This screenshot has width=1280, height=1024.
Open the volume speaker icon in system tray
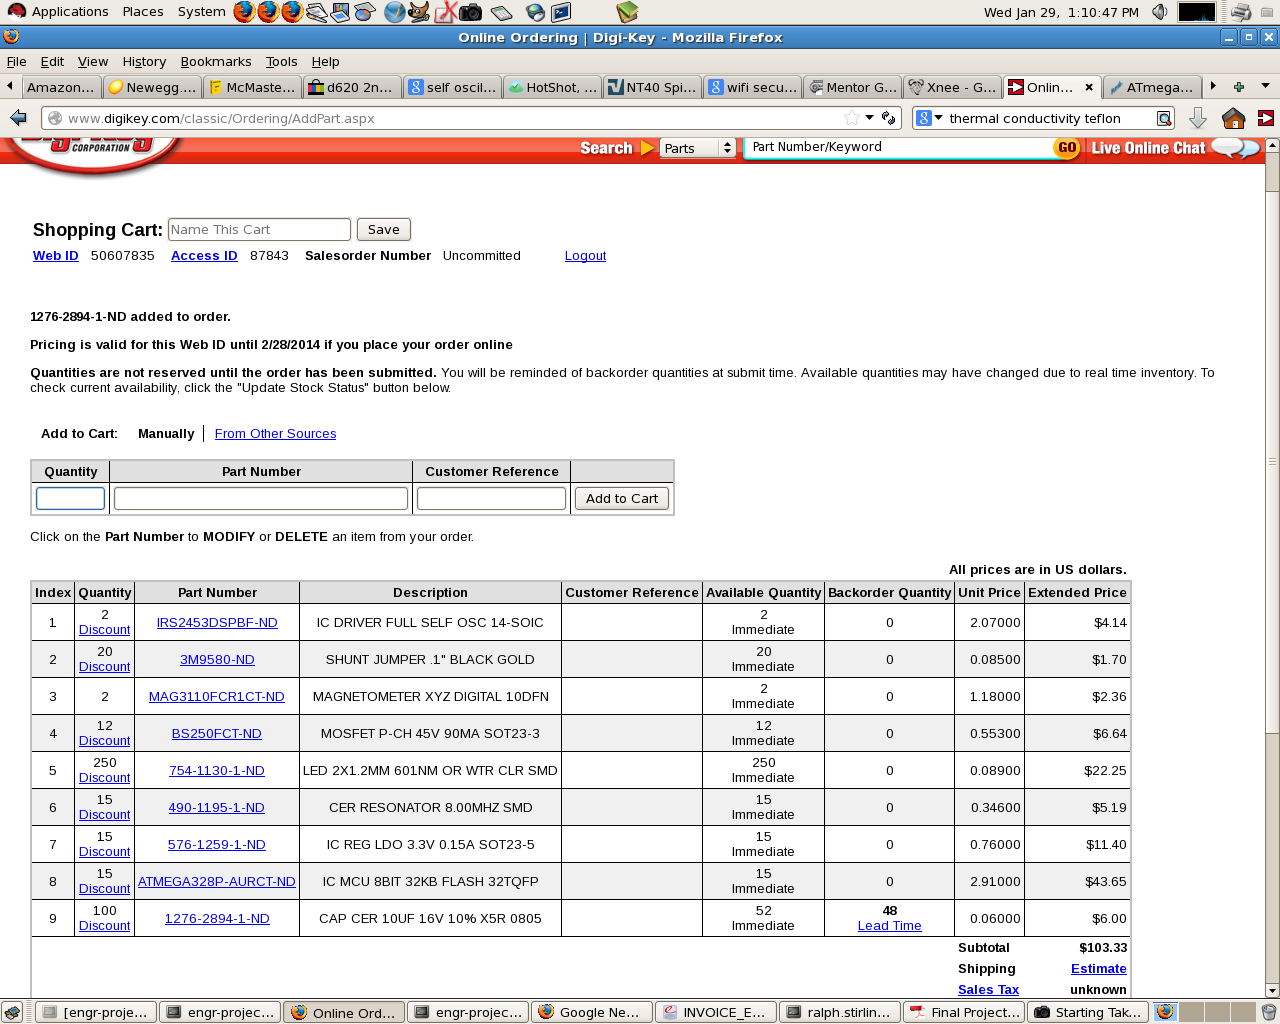pyautogui.click(x=1159, y=12)
